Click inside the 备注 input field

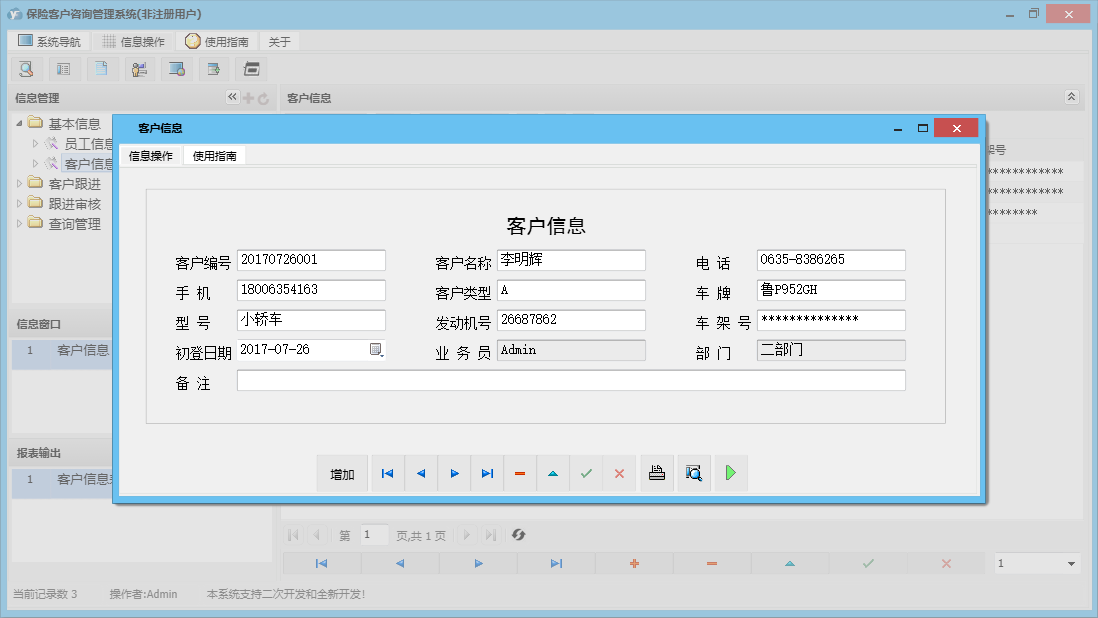[570, 380]
